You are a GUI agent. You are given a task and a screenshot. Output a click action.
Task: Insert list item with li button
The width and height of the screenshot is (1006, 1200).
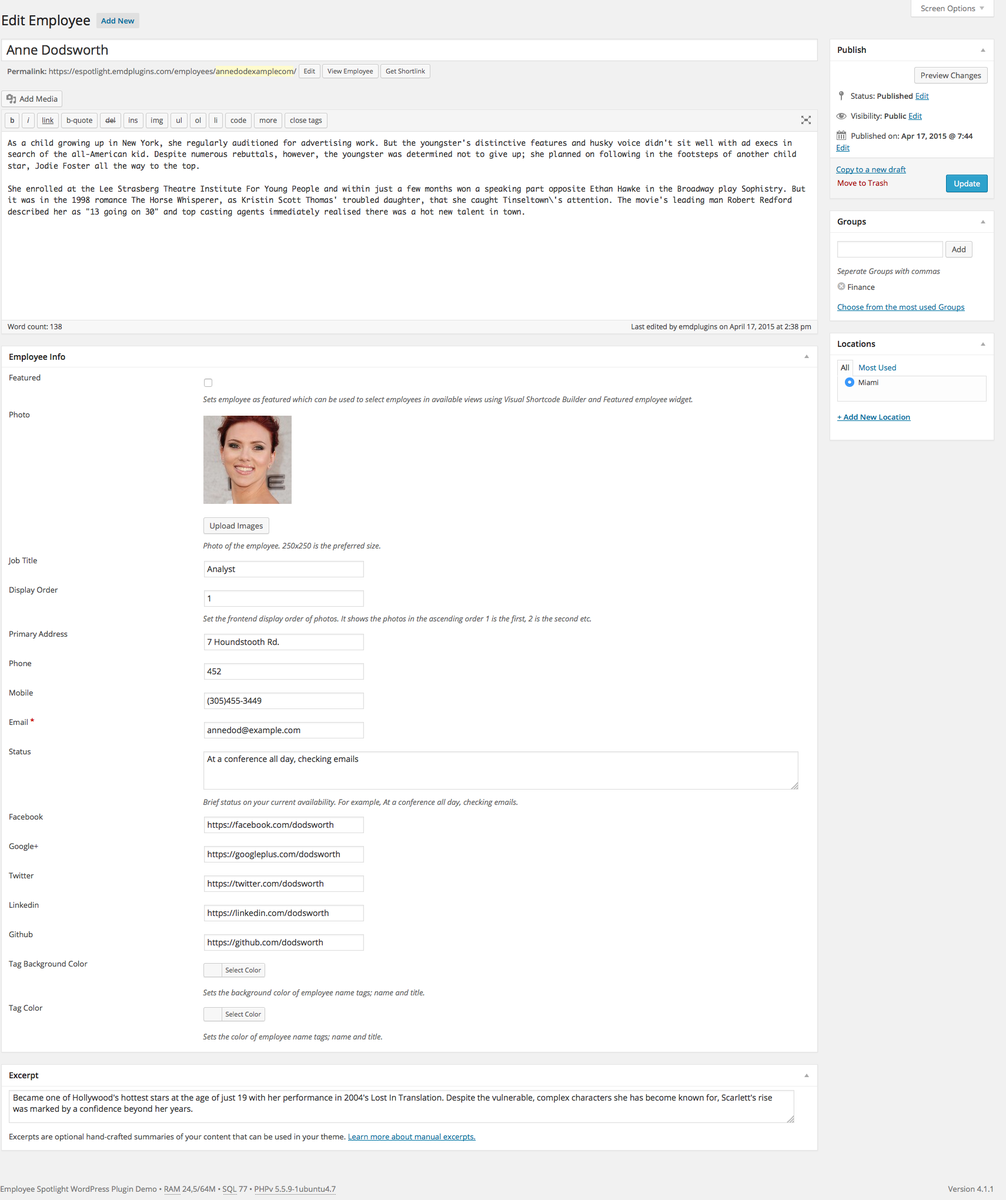pyautogui.click(x=216, y=120)
